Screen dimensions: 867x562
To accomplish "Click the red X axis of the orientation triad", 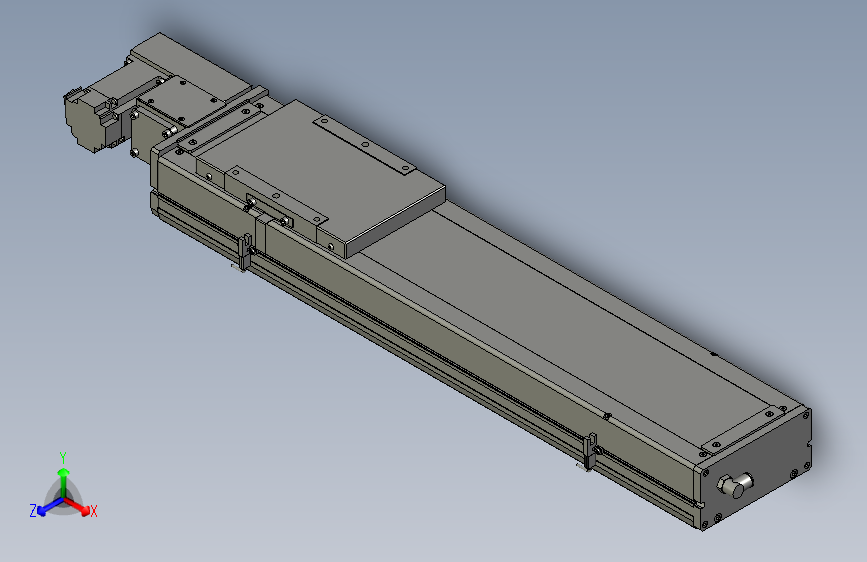I will coord(78,506).
